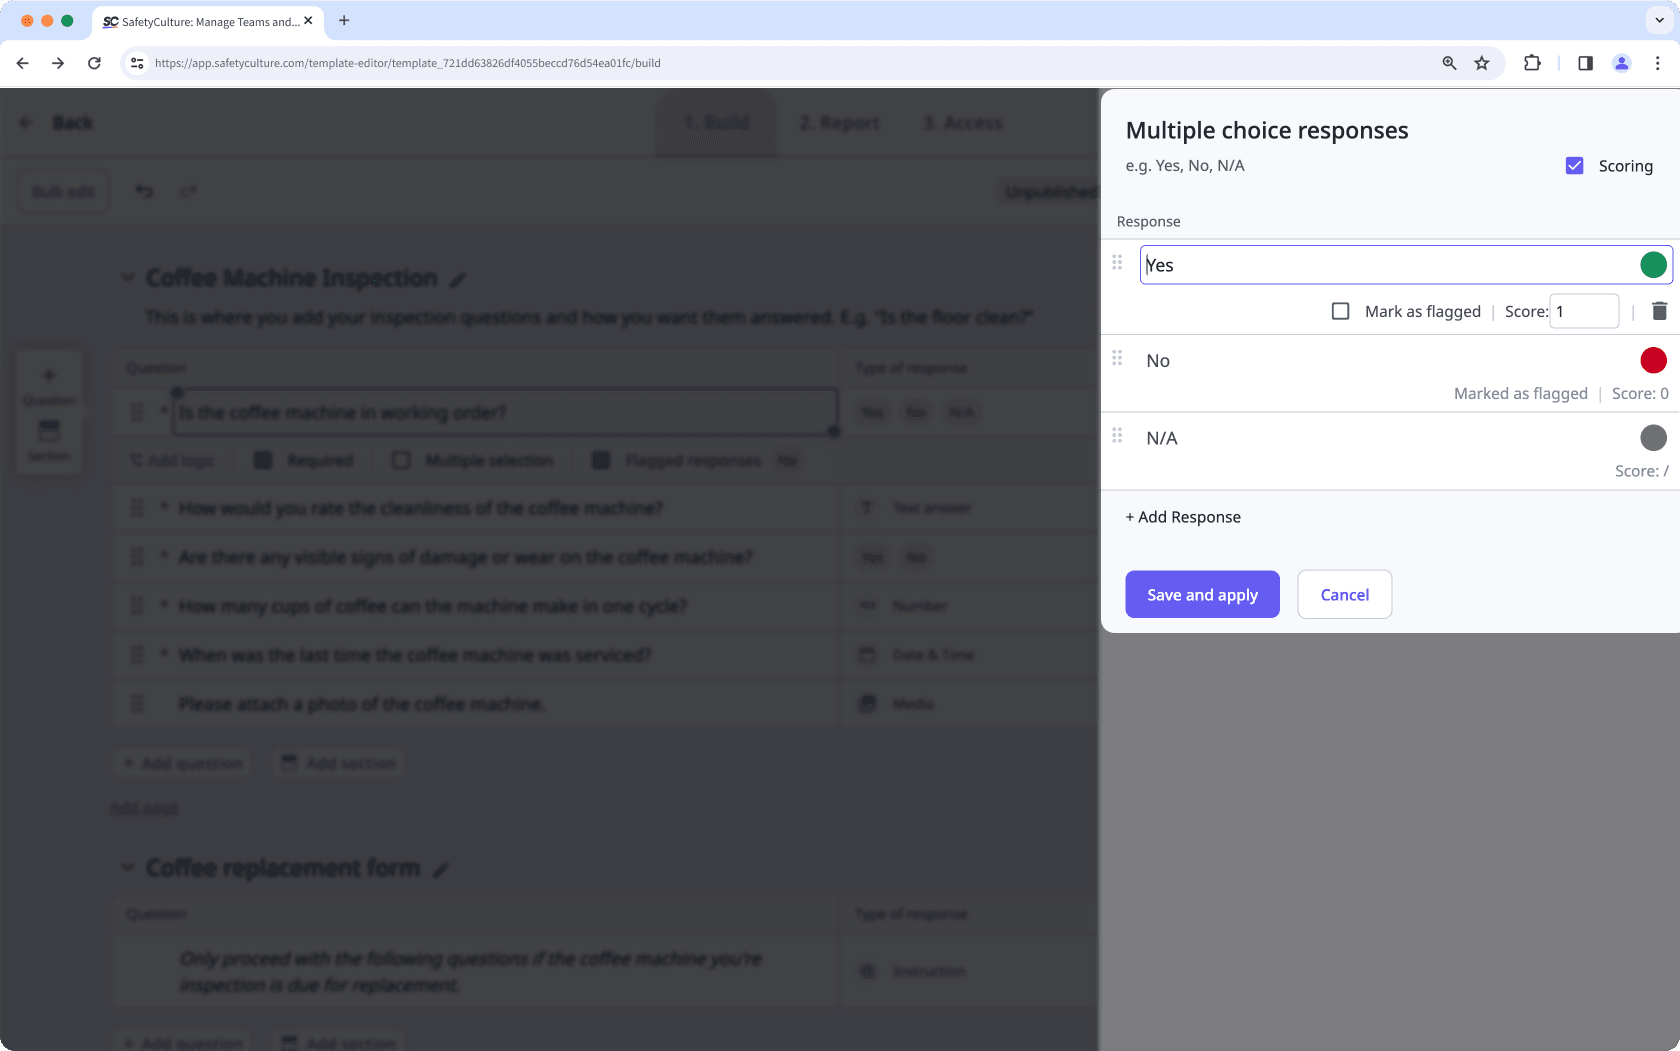1680x1051 pixels.
Task: Collapse the Coffee Machine Inspection section
Action: (x=128, y=277)
